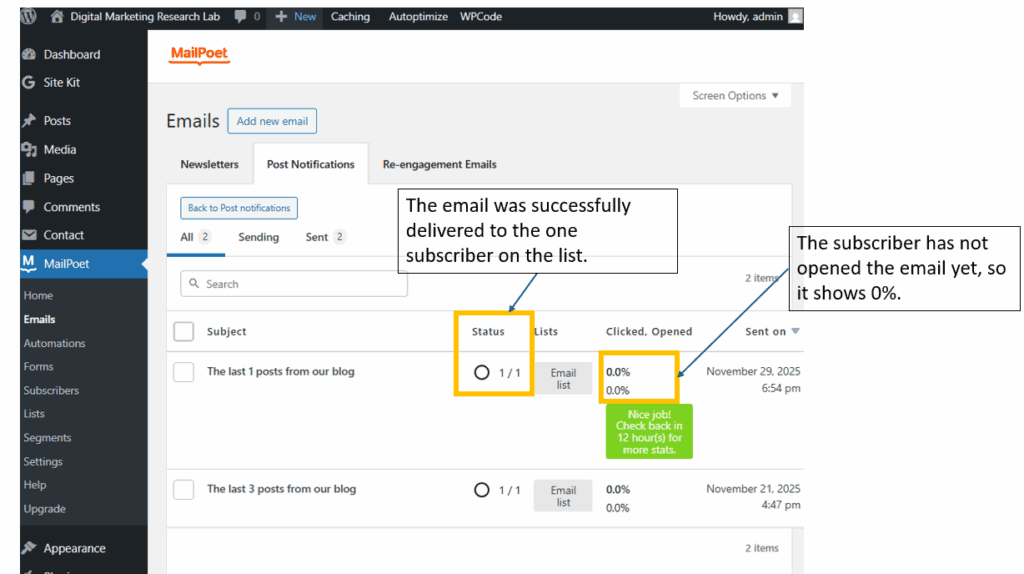Viewport: 1024px width, 574px height.
Task: Click the Site Kit Google icon
Action: (29, 83)
